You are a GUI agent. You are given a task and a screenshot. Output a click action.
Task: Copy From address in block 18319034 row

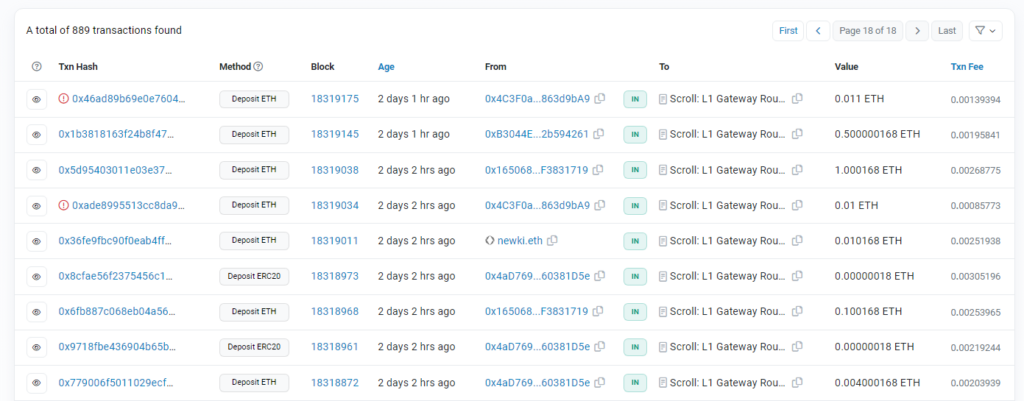coord(600,205)
